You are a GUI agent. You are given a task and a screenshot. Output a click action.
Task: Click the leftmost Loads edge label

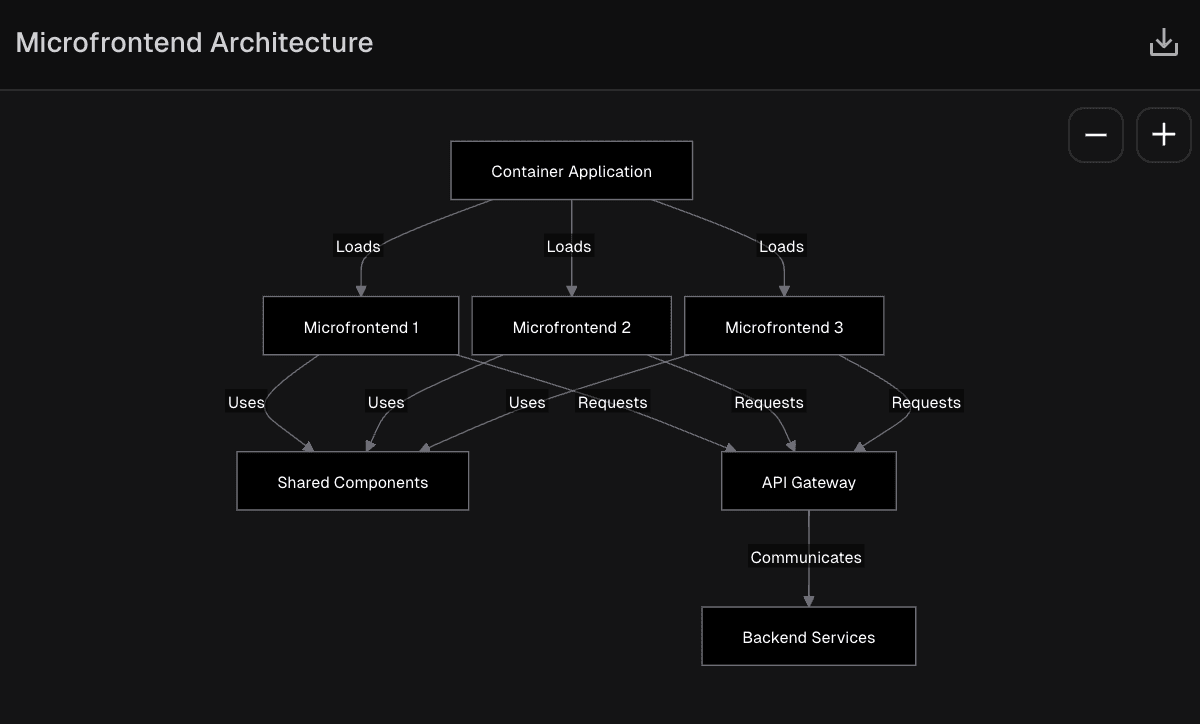358,246
